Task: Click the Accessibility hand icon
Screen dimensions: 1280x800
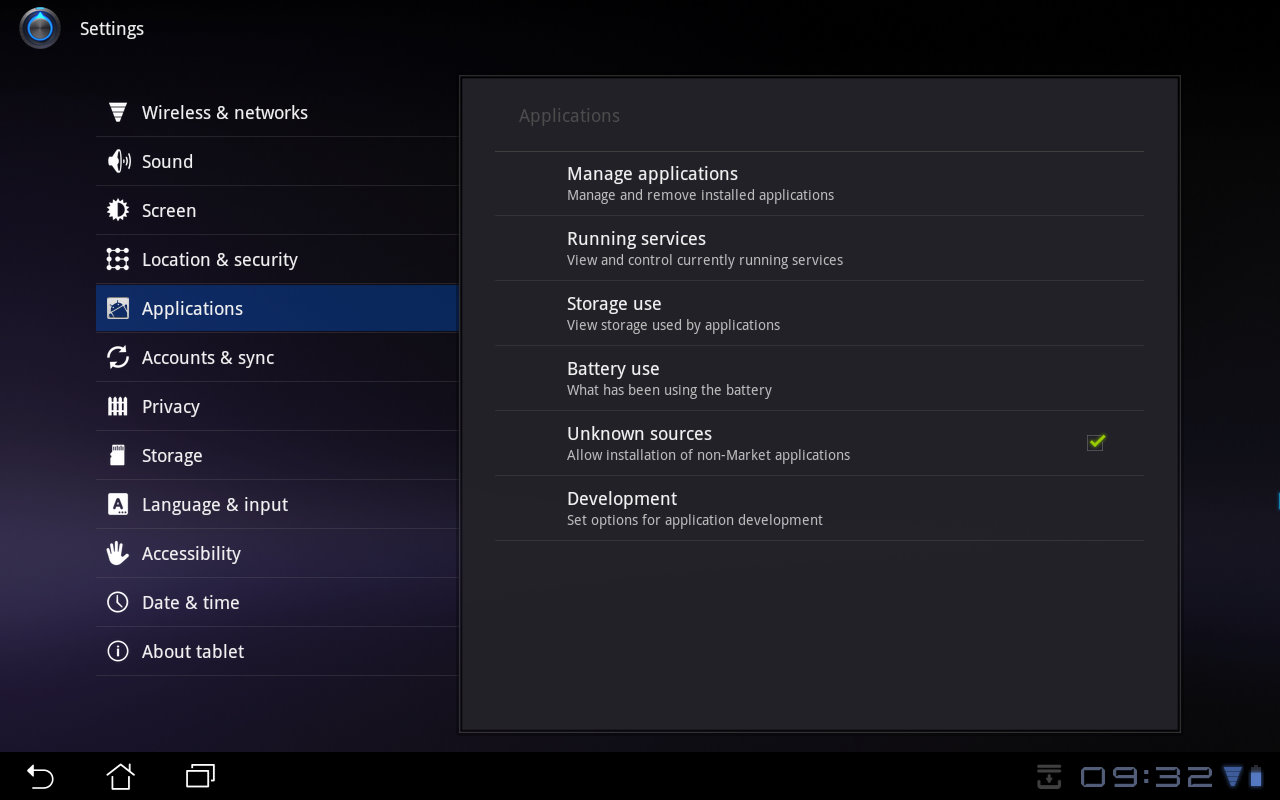Action: [x=118, y=553]
